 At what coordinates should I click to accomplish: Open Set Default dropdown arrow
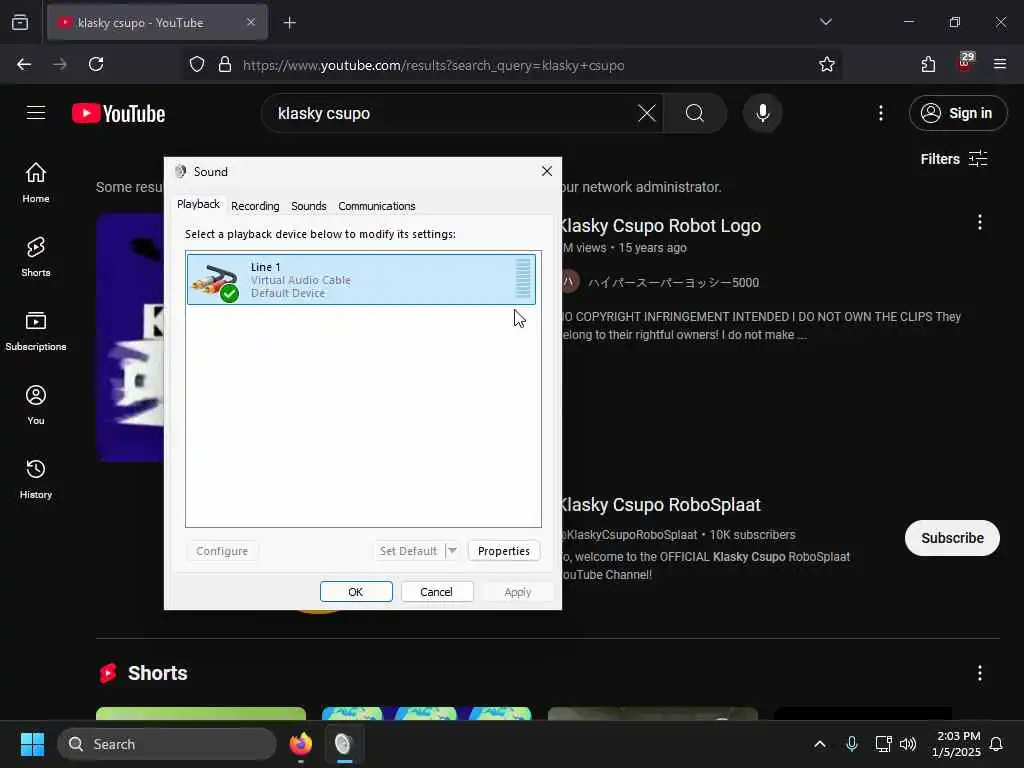click(452, 551)
